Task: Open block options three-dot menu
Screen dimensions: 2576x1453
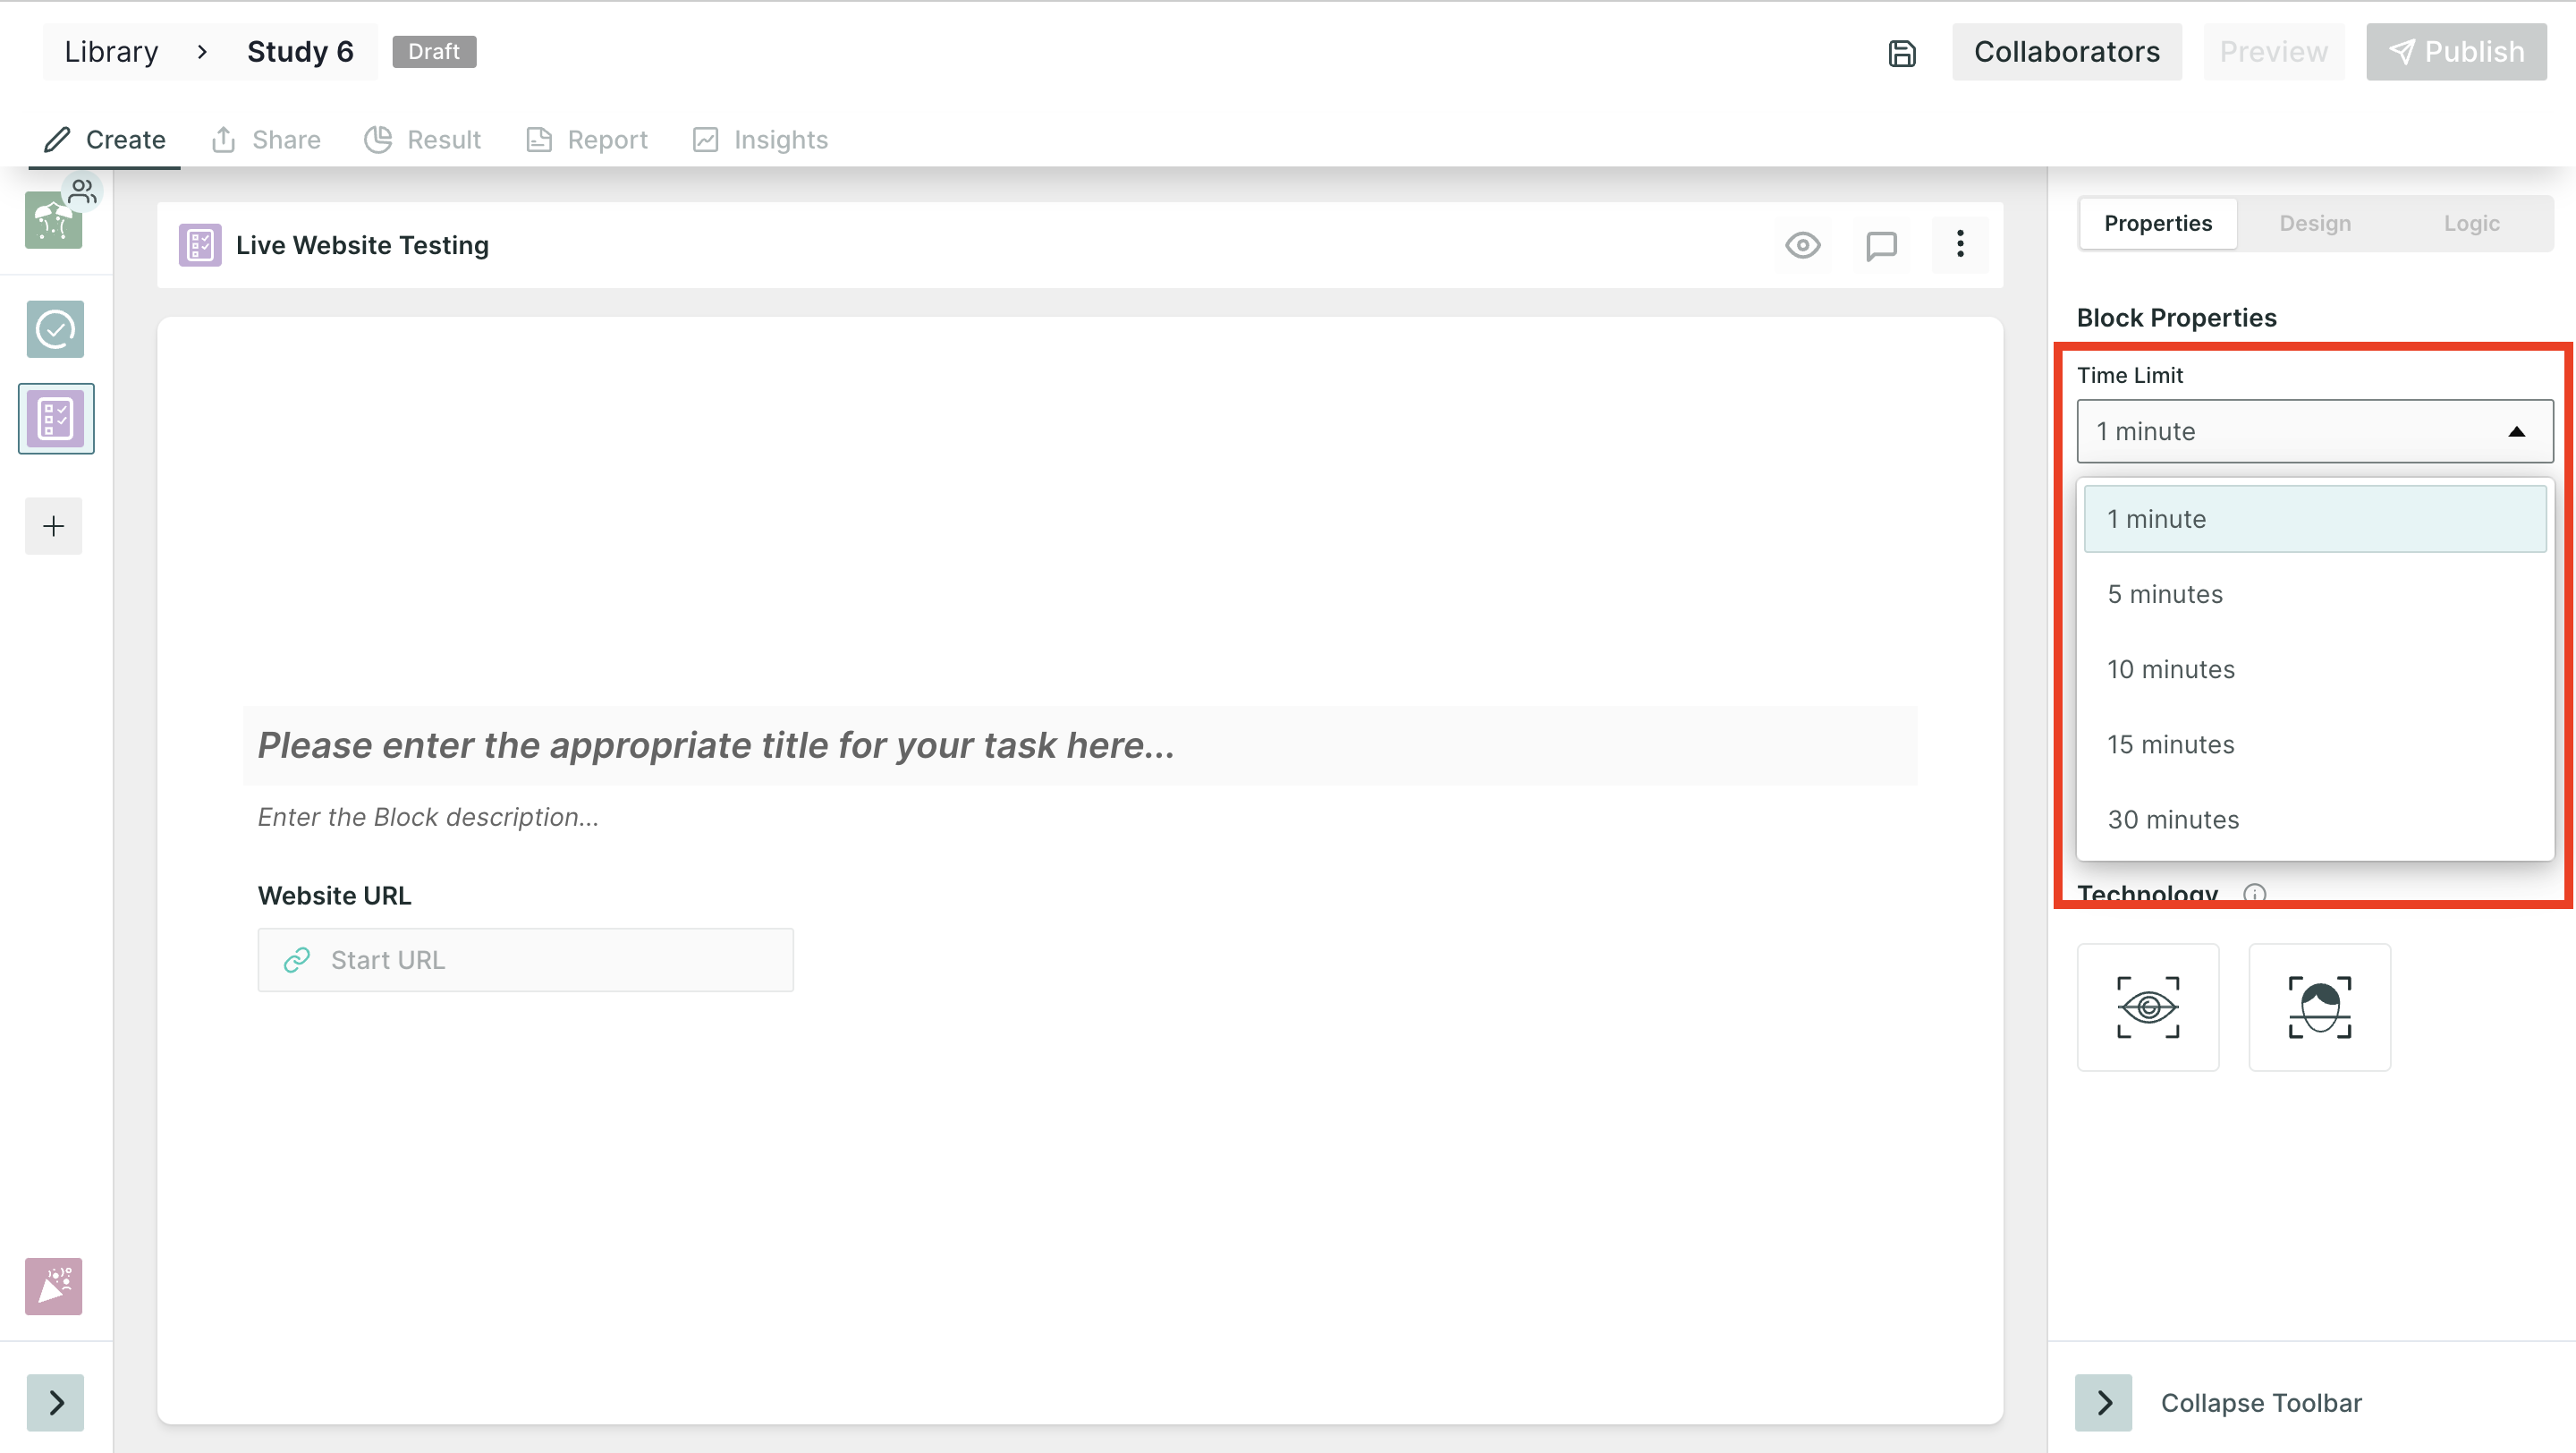Action: pyautogui.click(x=1960, y=244)
